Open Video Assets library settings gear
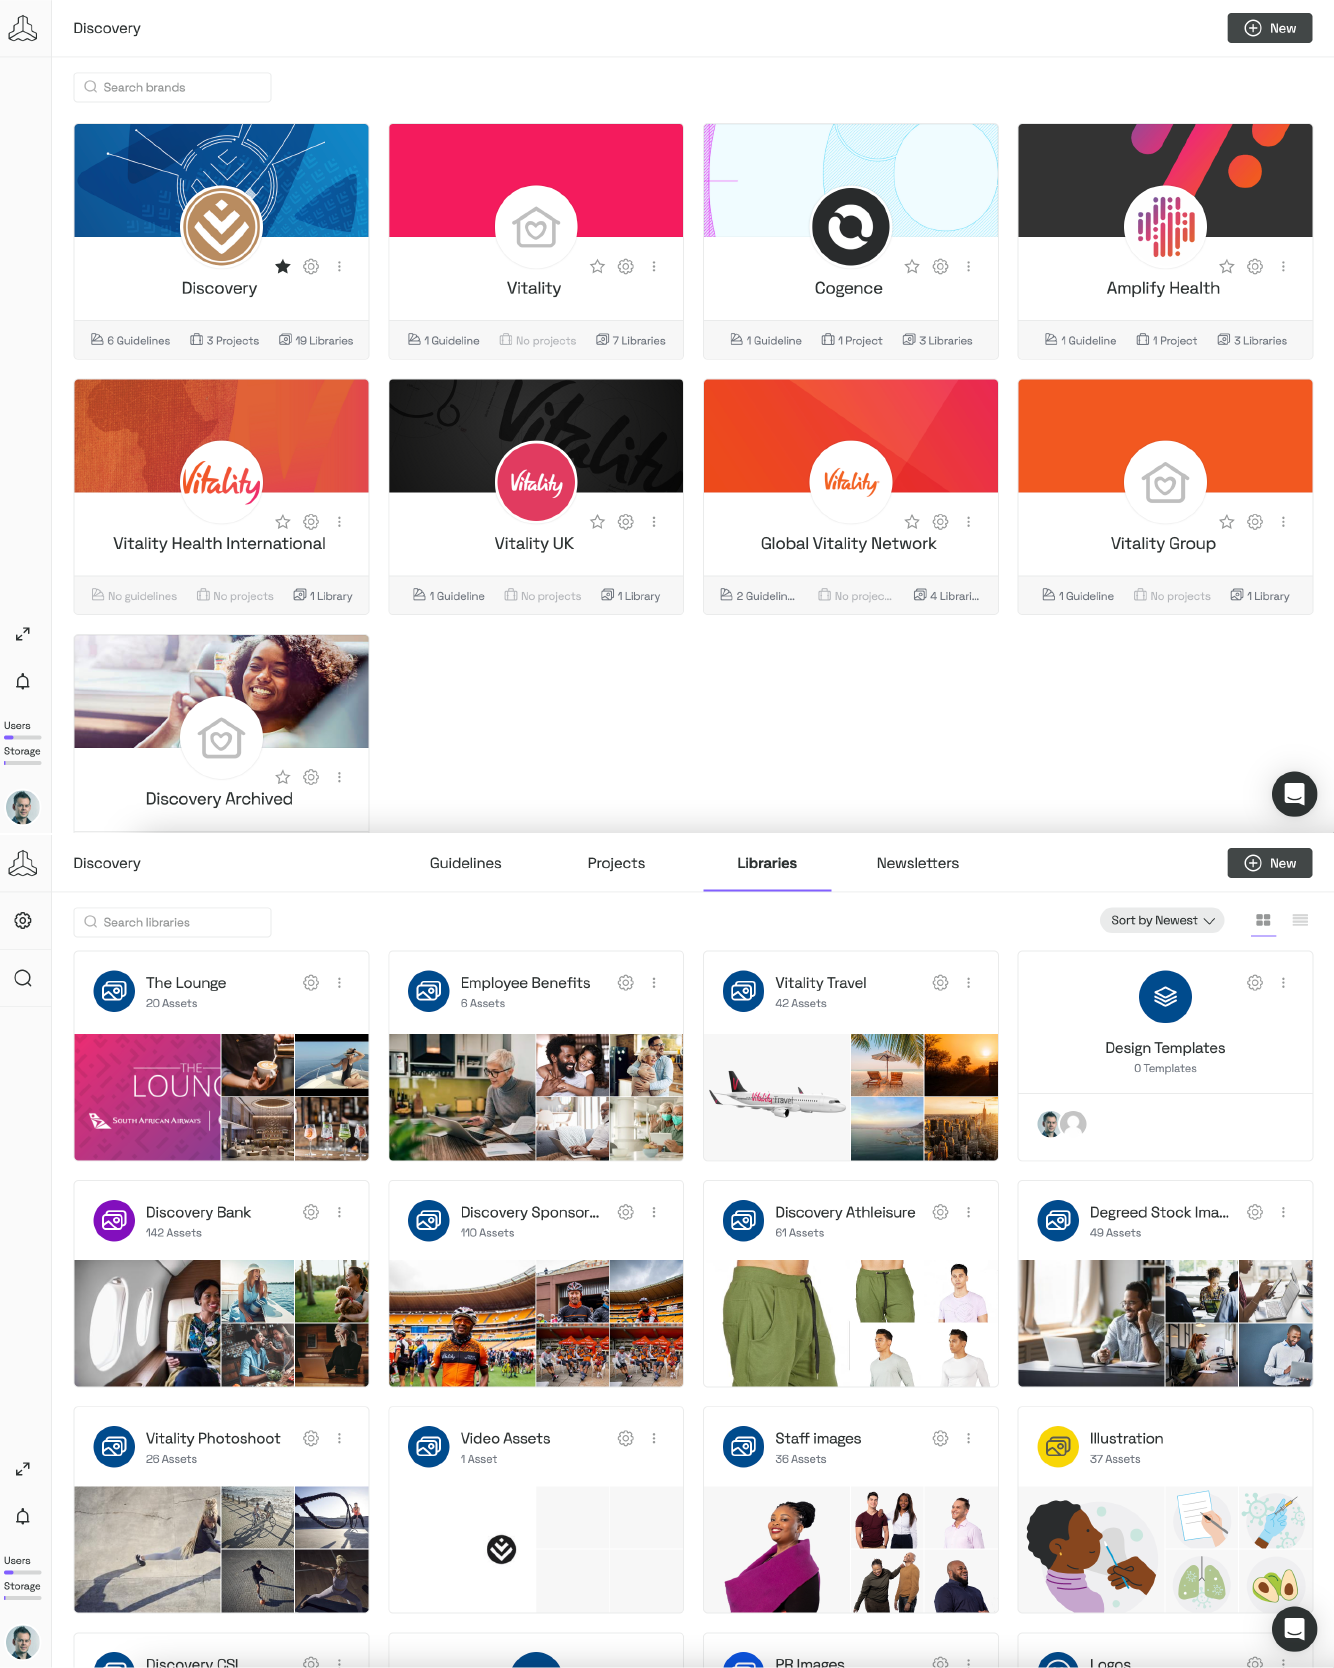 tap(626, 1438)
